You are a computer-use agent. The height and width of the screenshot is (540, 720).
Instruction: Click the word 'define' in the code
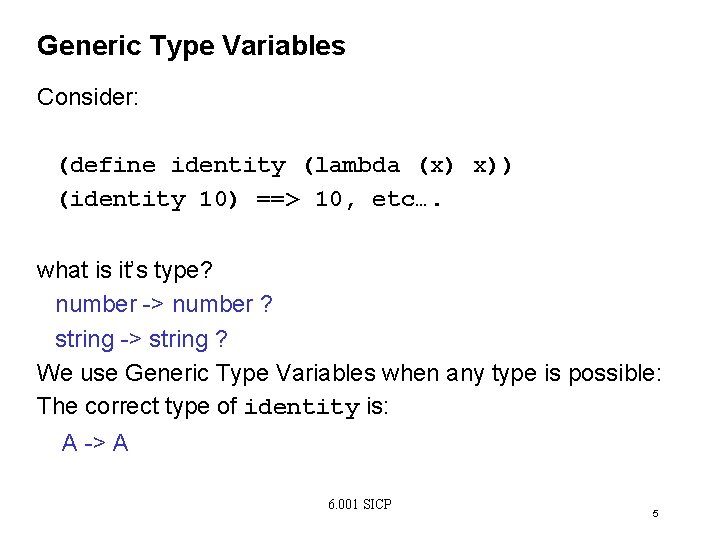(x=112, y=165)
